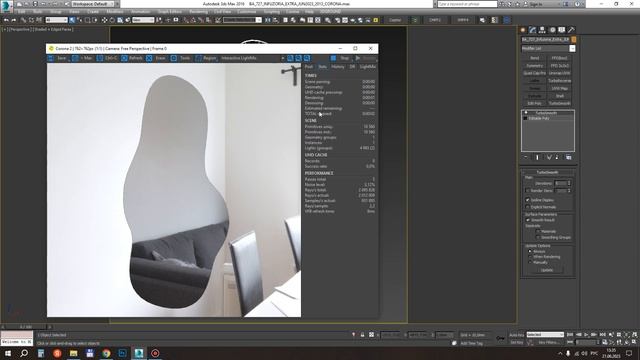
Task: Click the object color swatch beside name field
Action: coord(573,40)
